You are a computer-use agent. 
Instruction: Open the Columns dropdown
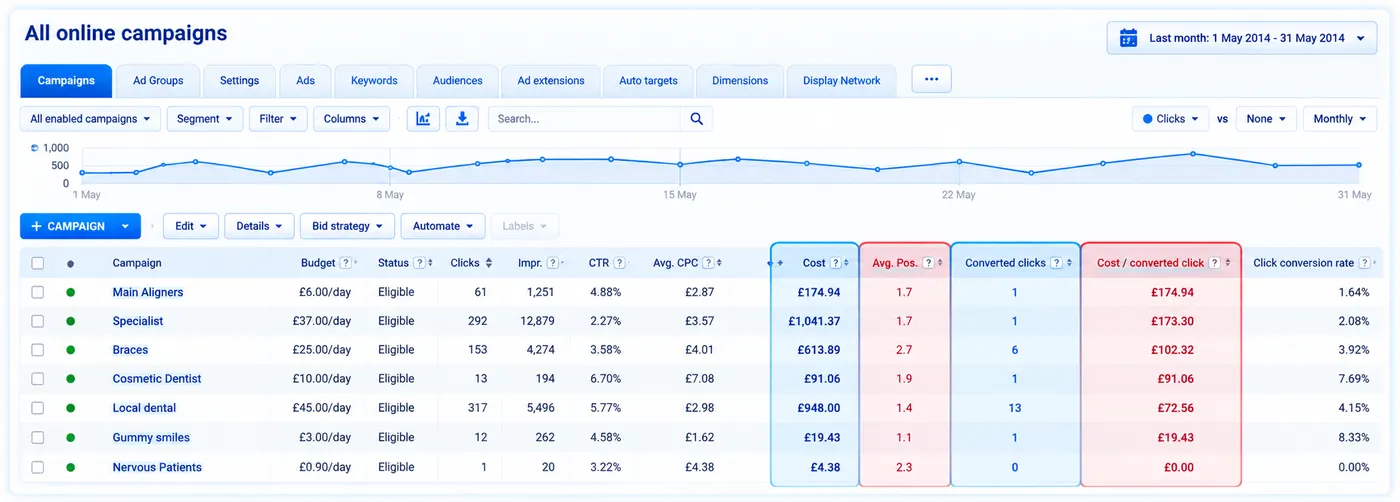point(351,119)
